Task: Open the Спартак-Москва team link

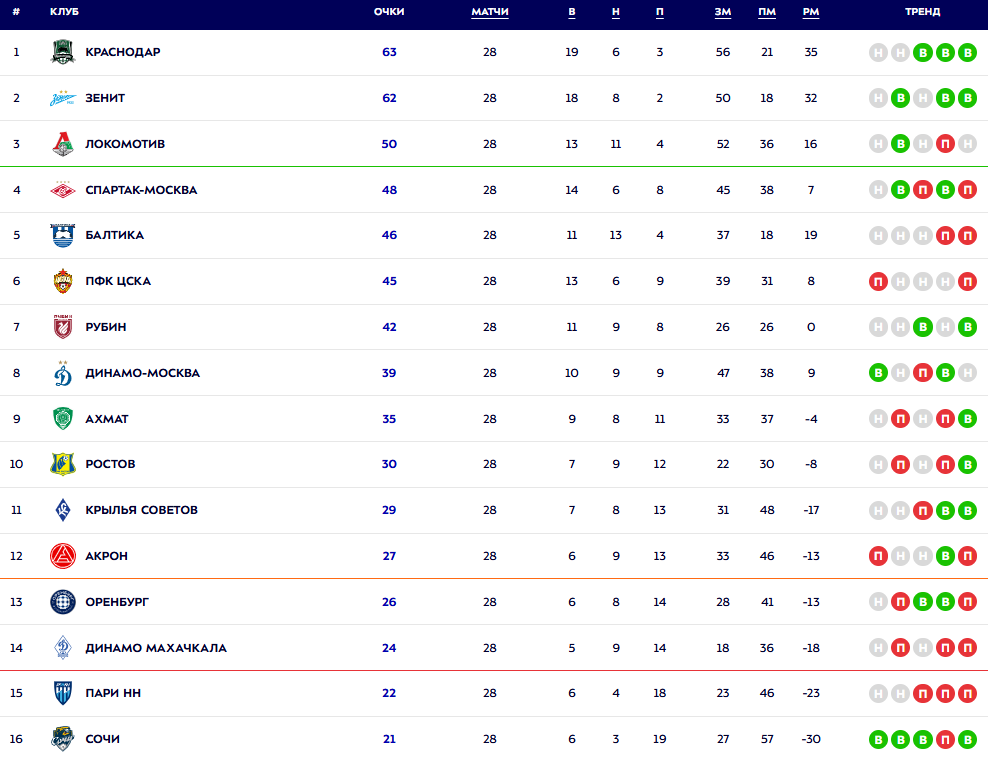Action: pos(141,190)
